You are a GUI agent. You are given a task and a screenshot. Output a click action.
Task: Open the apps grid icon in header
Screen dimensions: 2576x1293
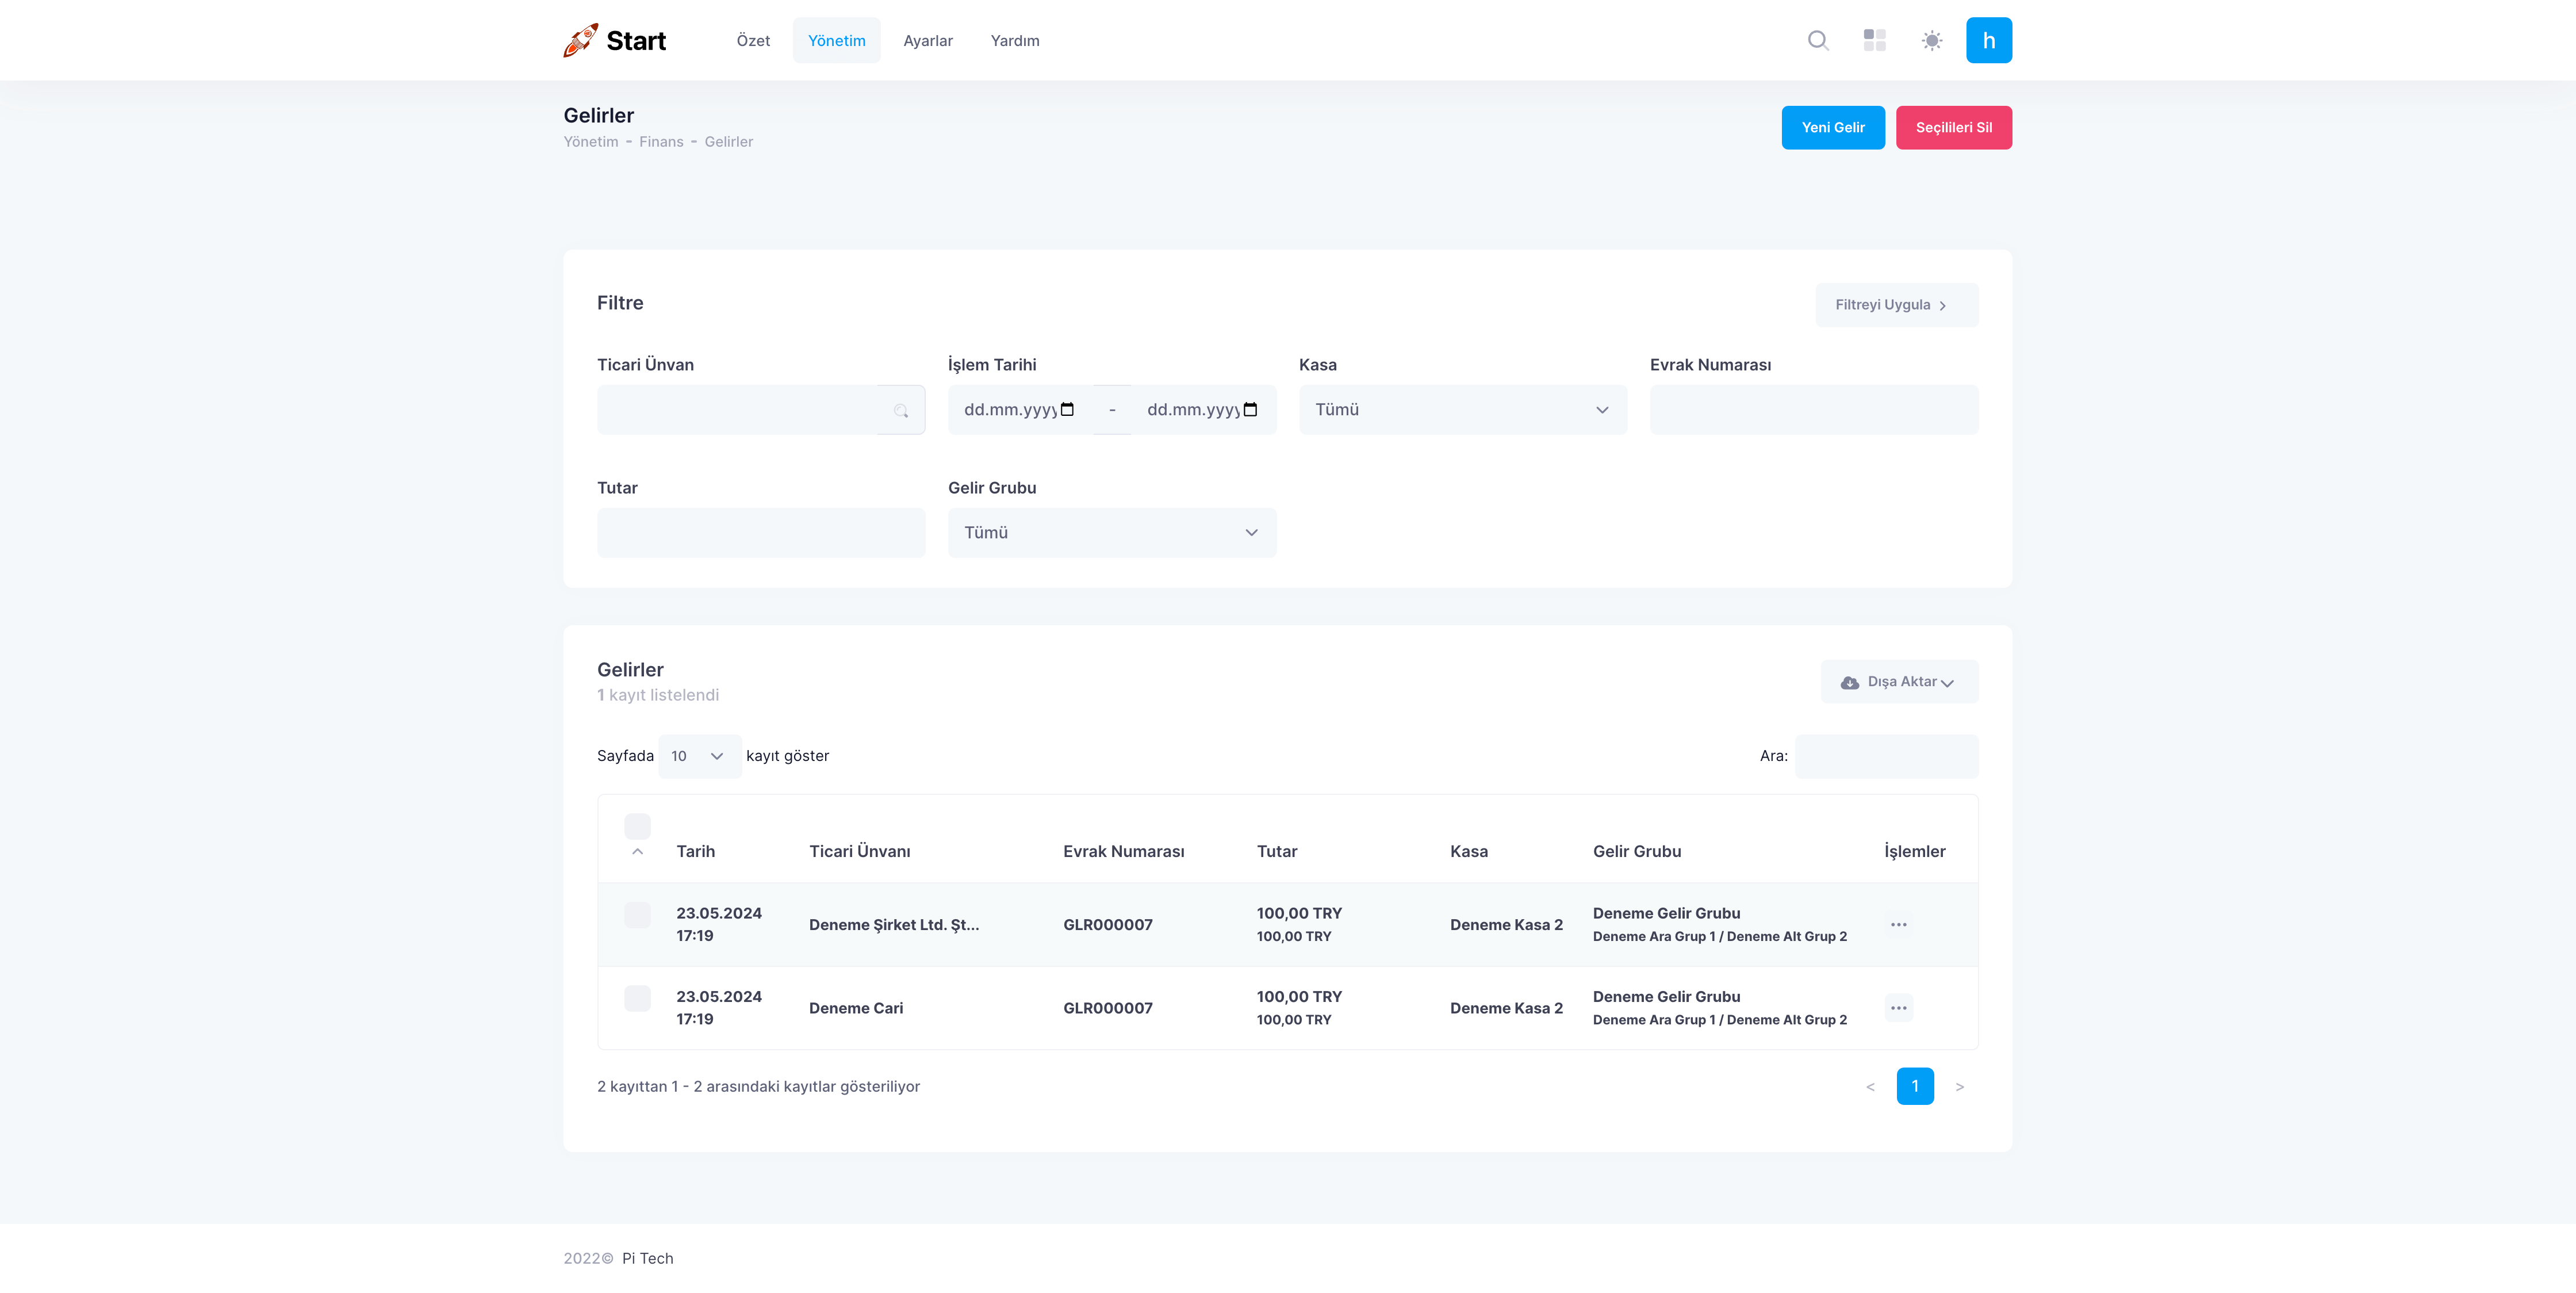pos(1874,40)
